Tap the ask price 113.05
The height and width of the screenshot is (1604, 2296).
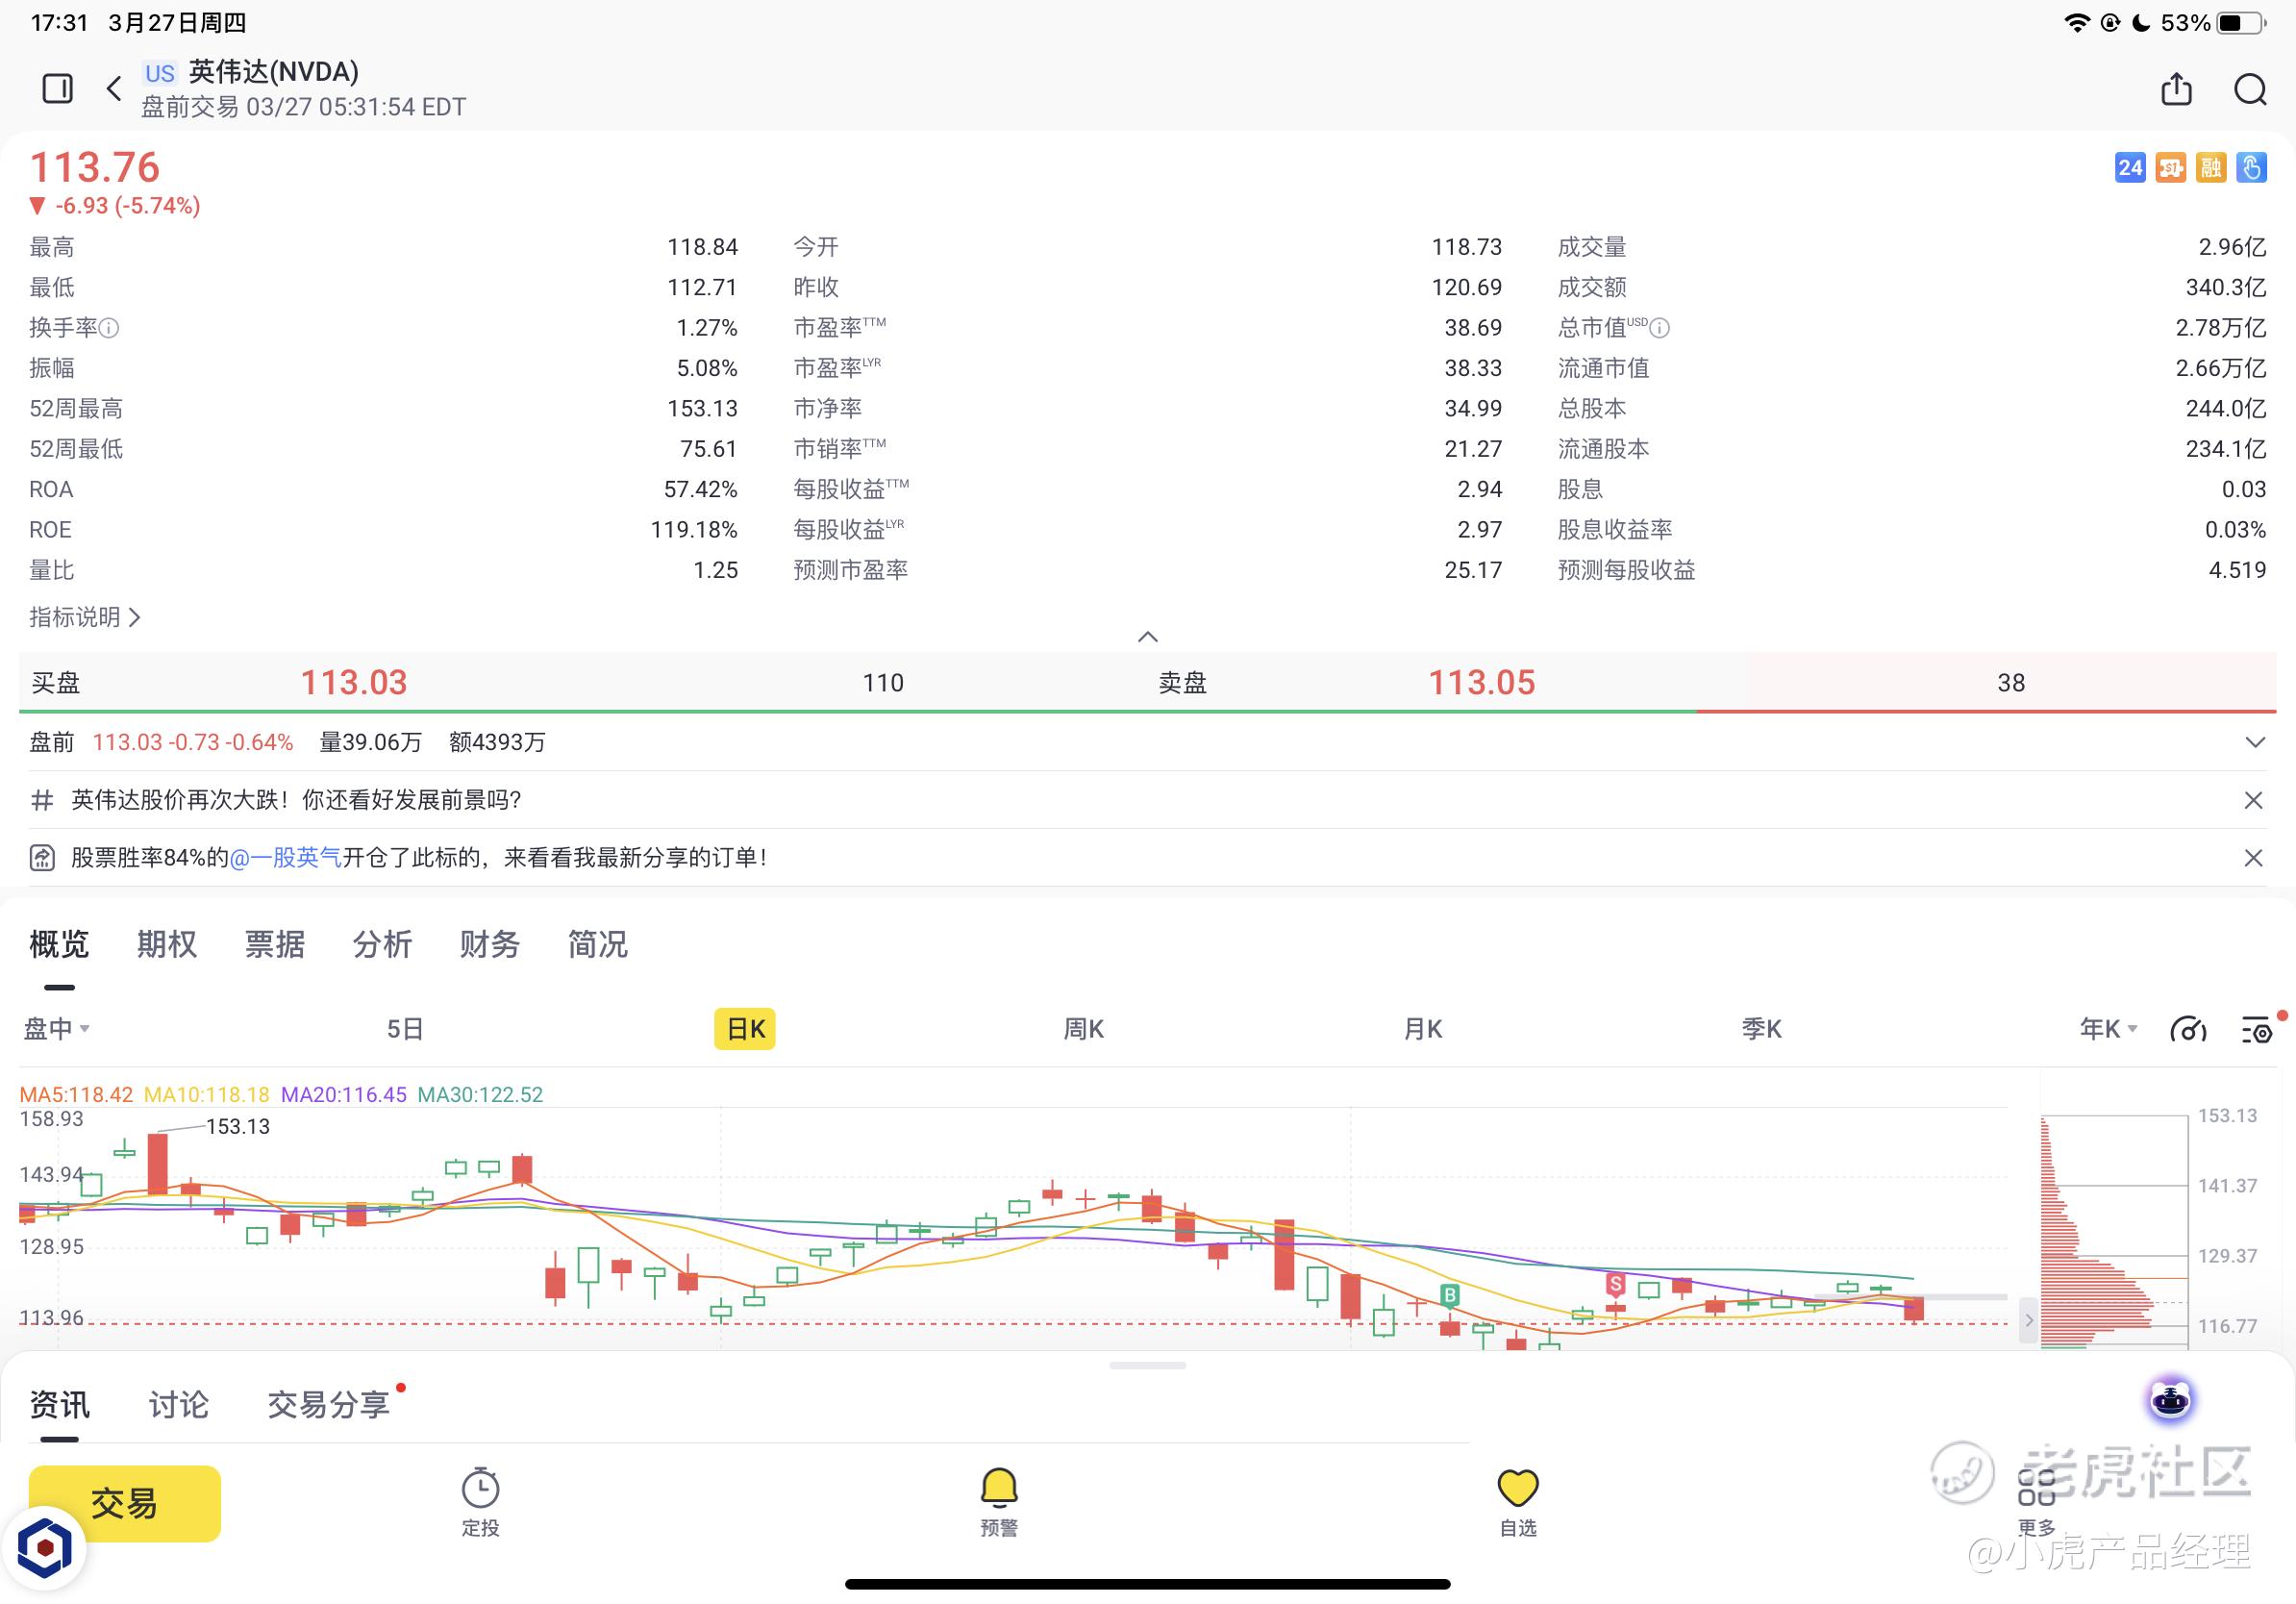tap(1481, 683)
